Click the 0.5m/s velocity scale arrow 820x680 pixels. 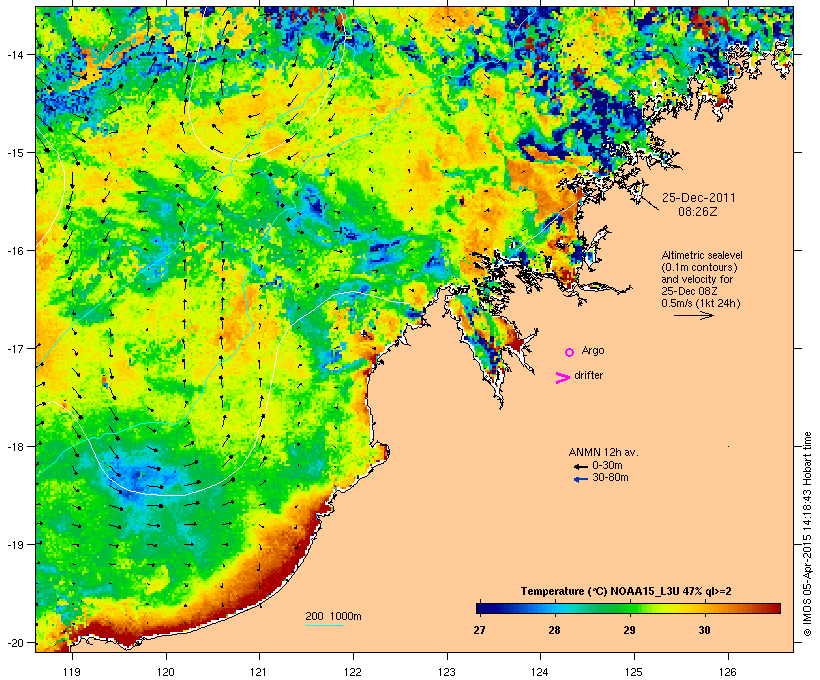tap(694, 315)
